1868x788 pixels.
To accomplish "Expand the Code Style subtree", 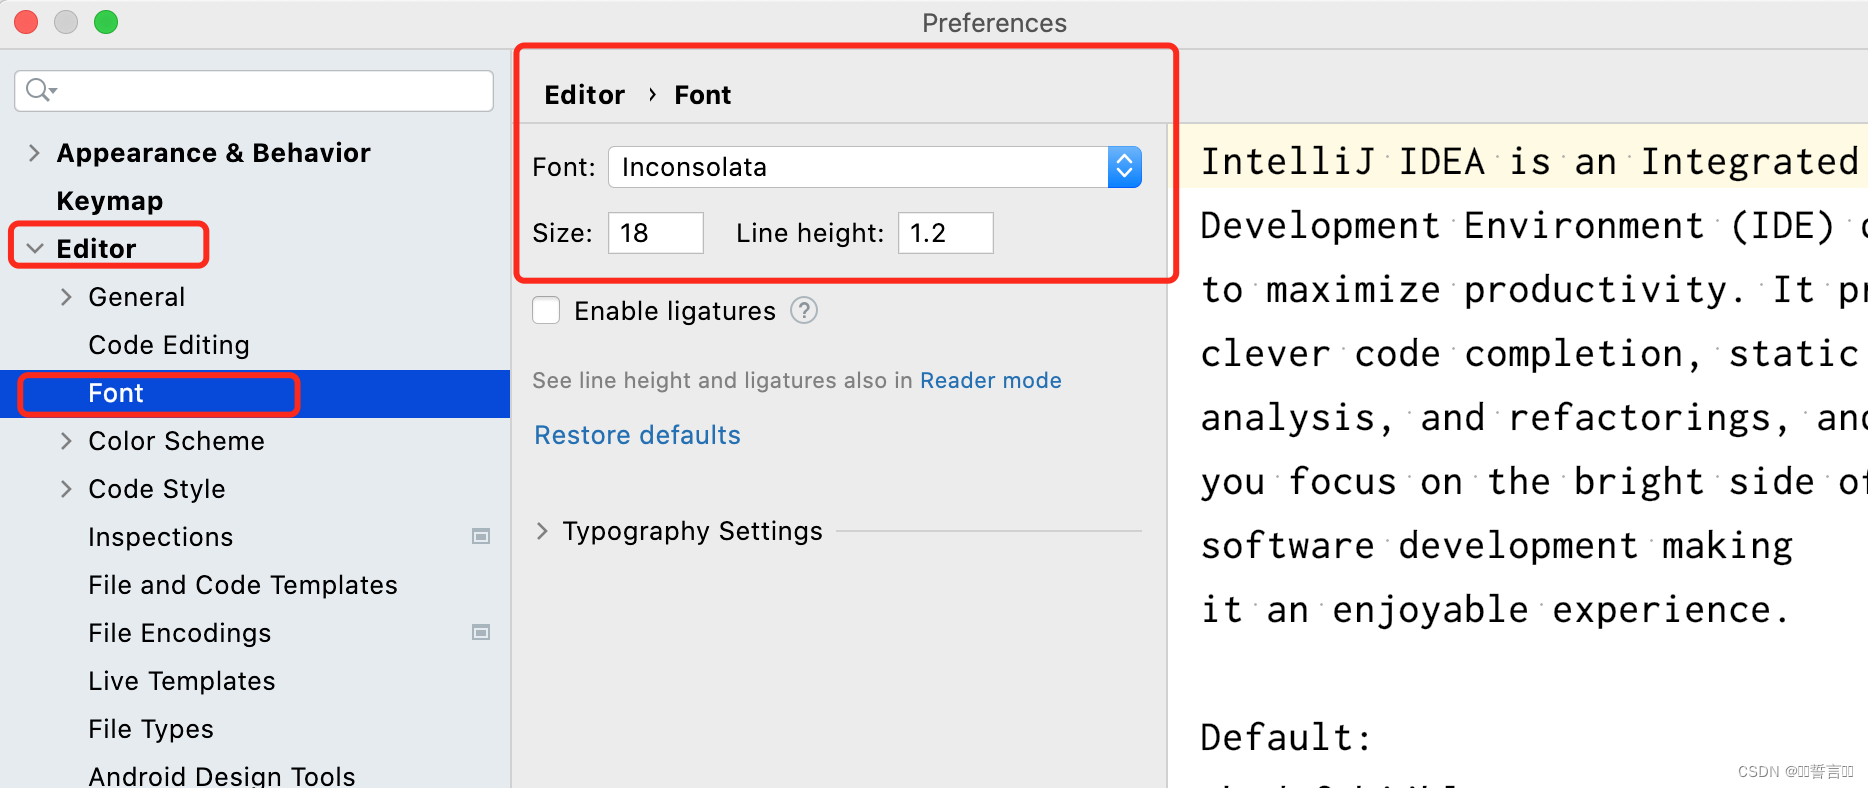I will point(66,489).
